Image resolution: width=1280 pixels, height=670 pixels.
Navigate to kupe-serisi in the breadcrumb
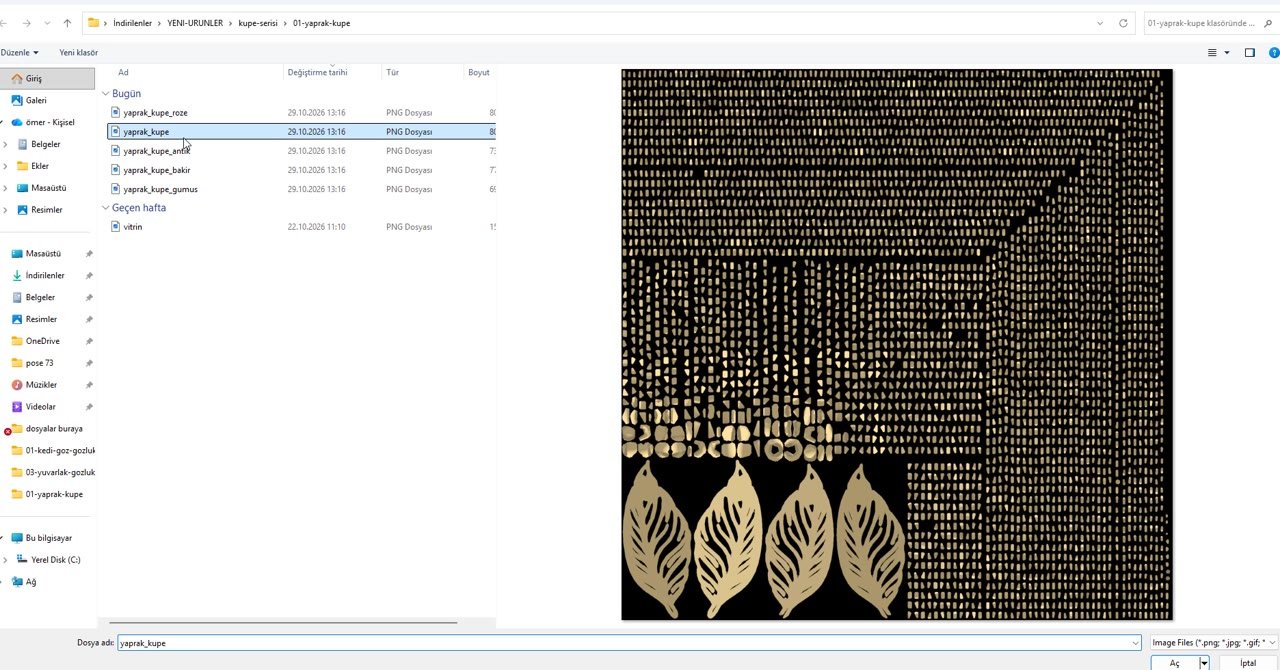(x=258, y=23)
